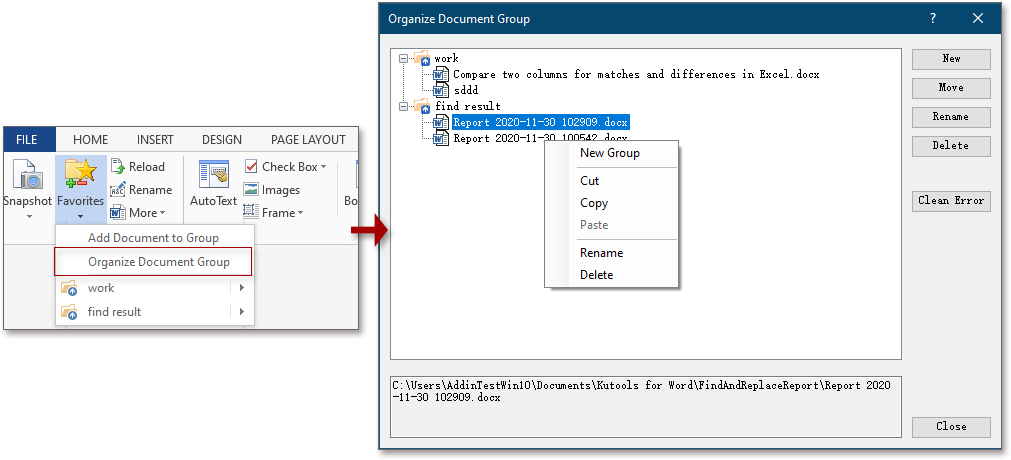This screenshot has width=1011, height=460.
Task: Click the Snapshot camera icon
Action: click(27, 175)
